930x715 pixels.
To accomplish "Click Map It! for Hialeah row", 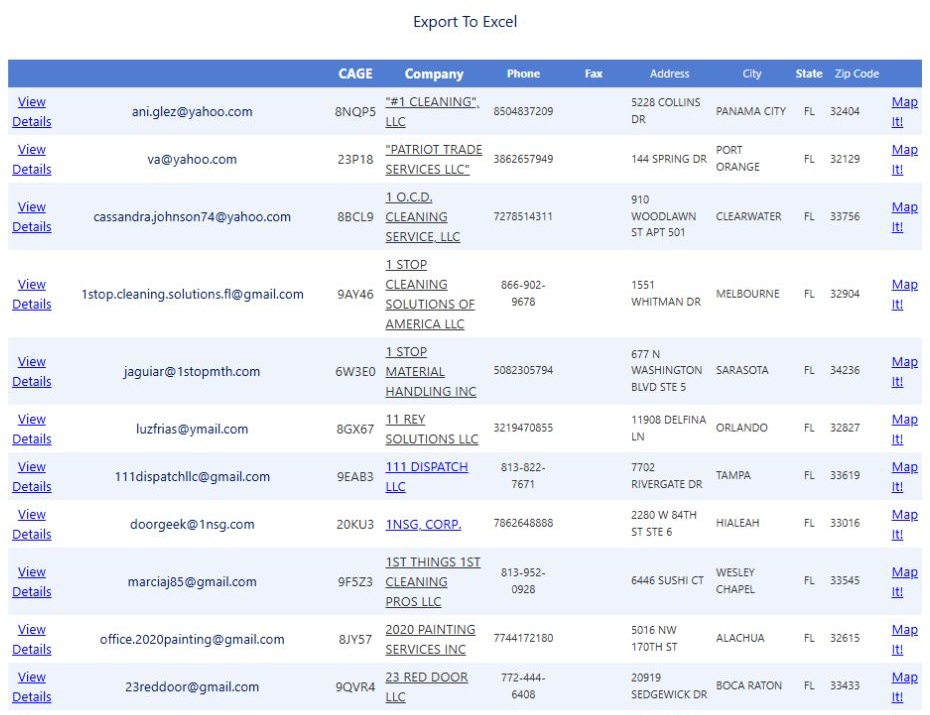I will tap(904, 525).
